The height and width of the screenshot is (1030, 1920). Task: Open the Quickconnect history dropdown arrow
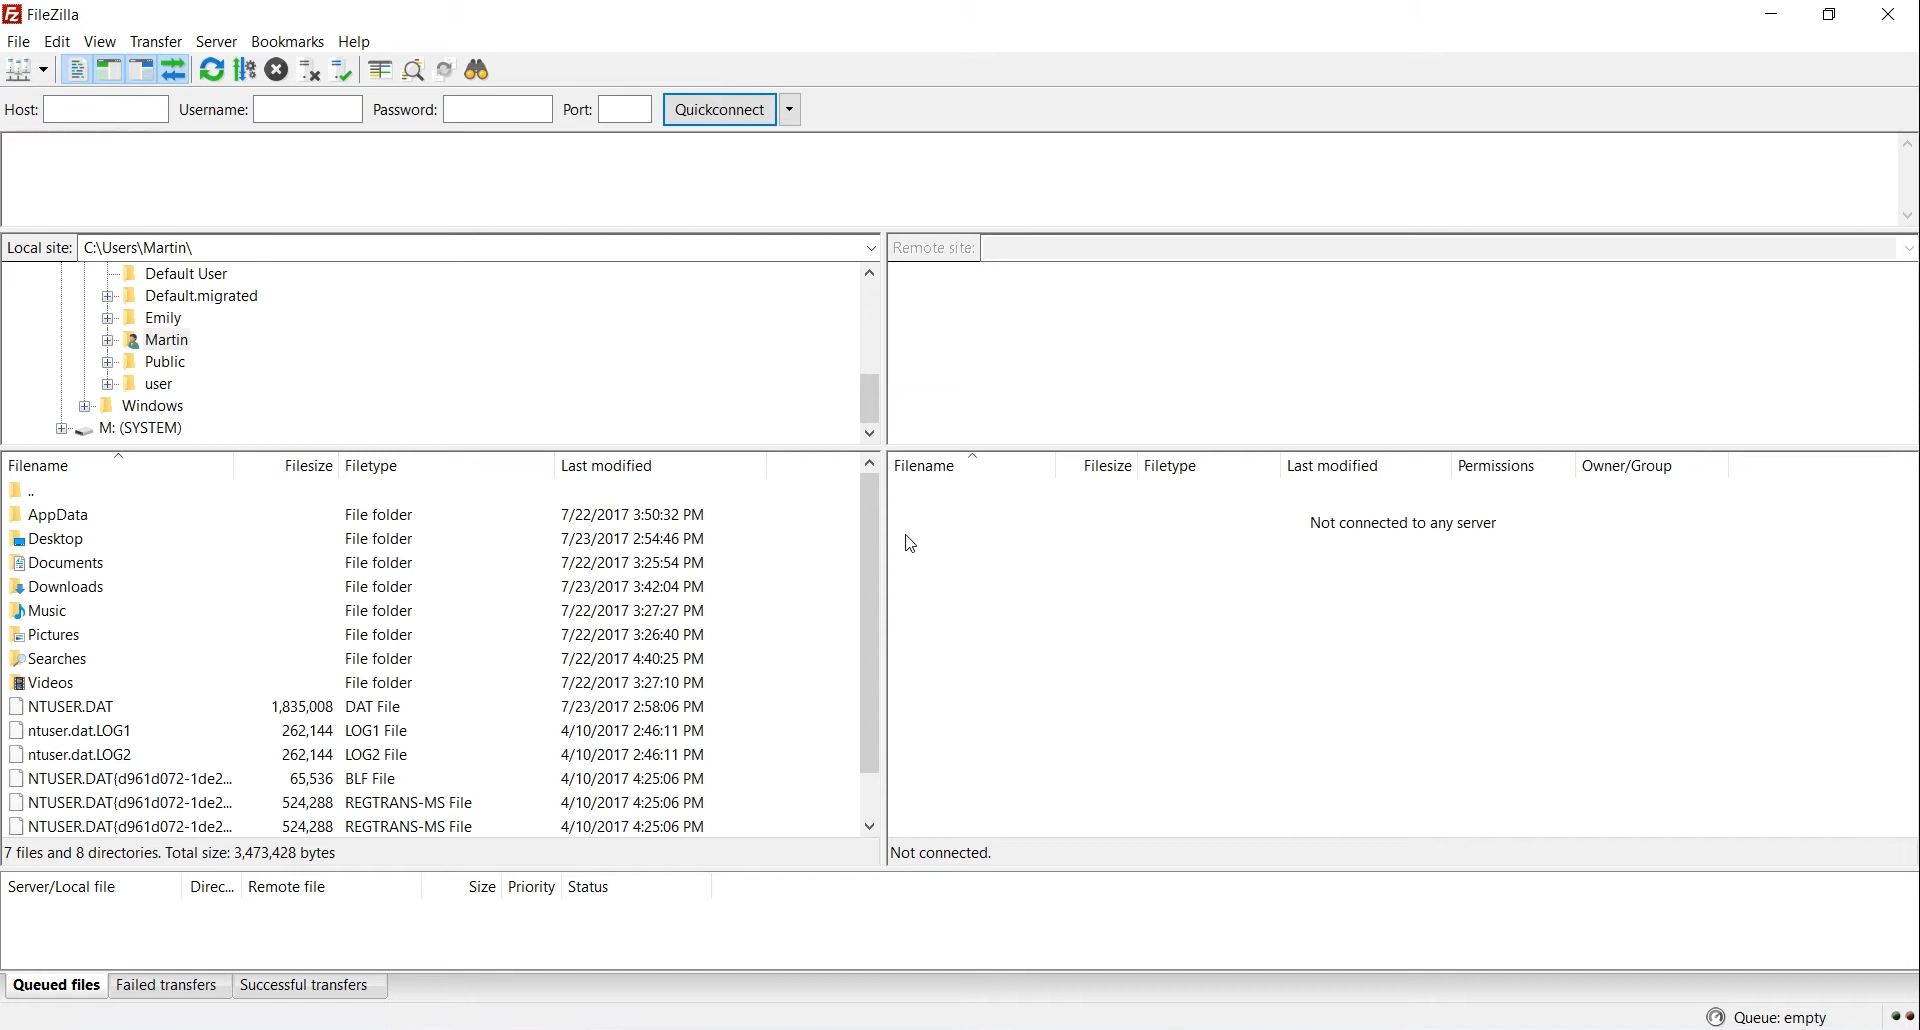point(791,110)
